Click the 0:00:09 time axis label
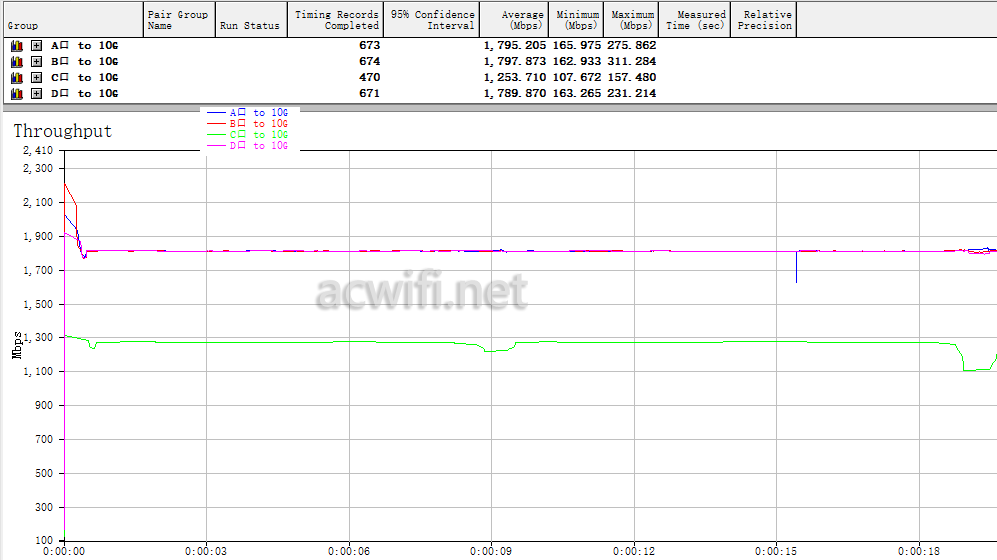Viewport: 997px width, 560px height. [x=490, y=551]
